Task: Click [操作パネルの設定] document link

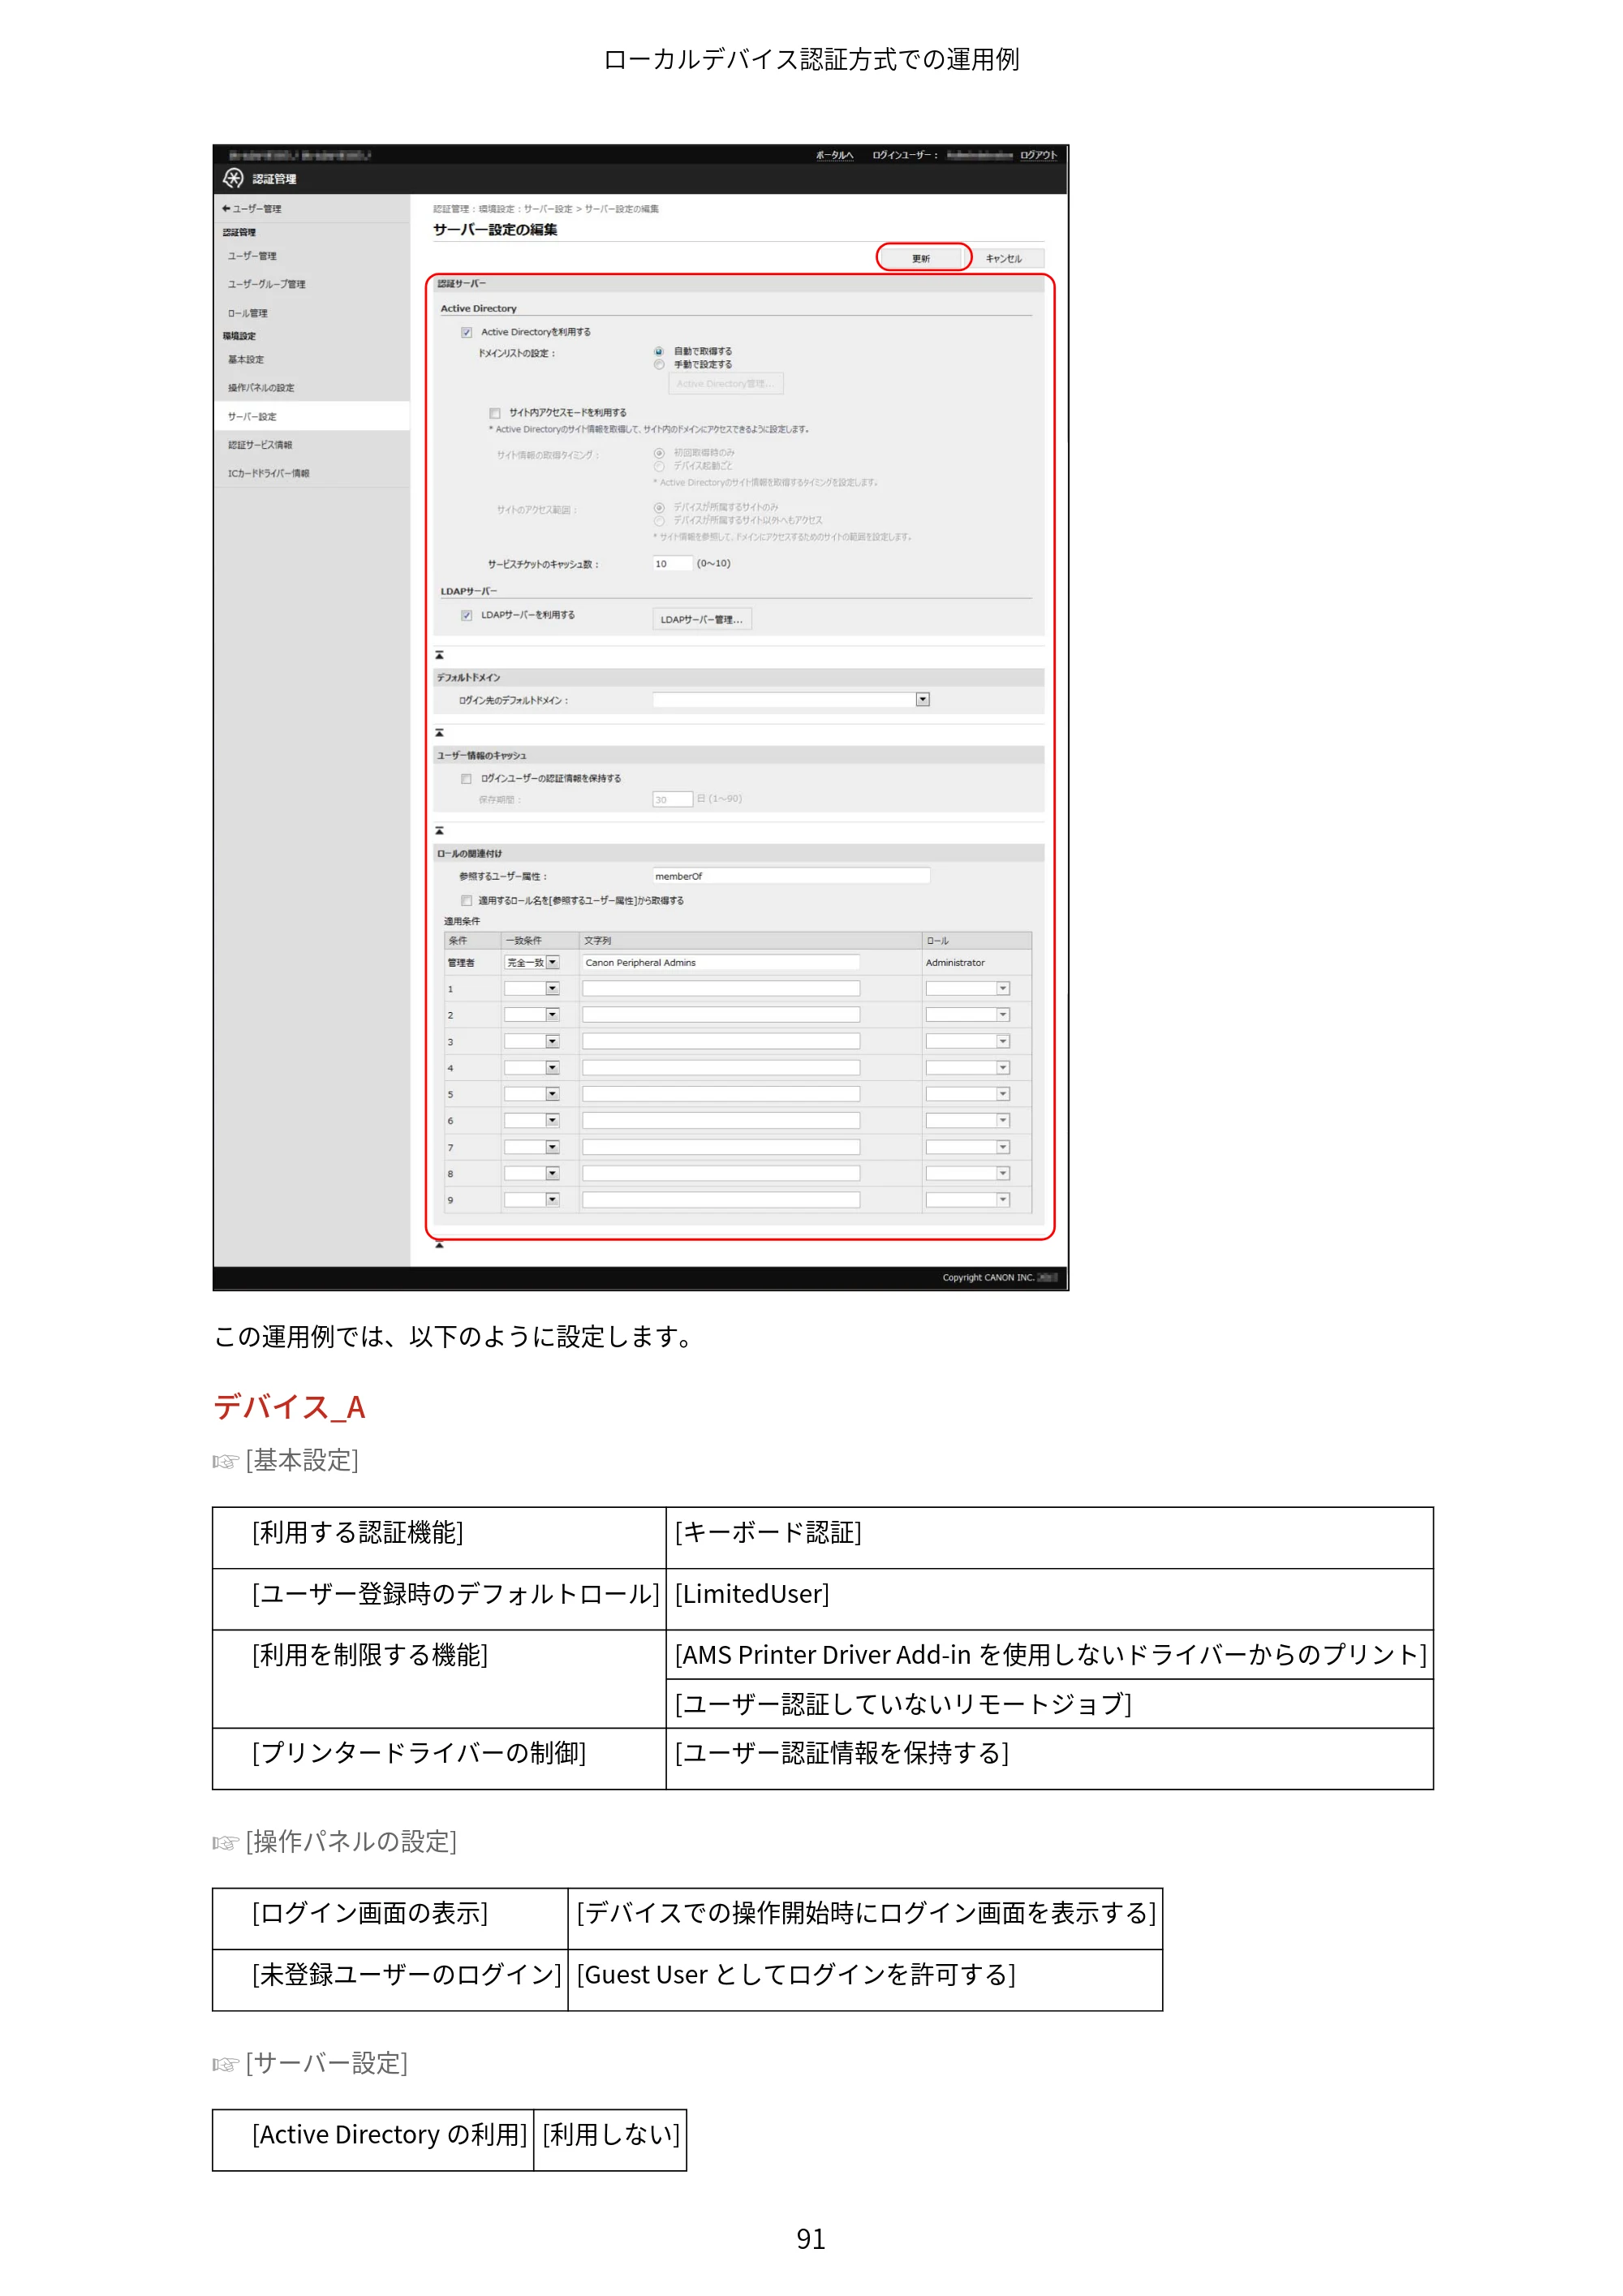Action: coord(351,1841)
